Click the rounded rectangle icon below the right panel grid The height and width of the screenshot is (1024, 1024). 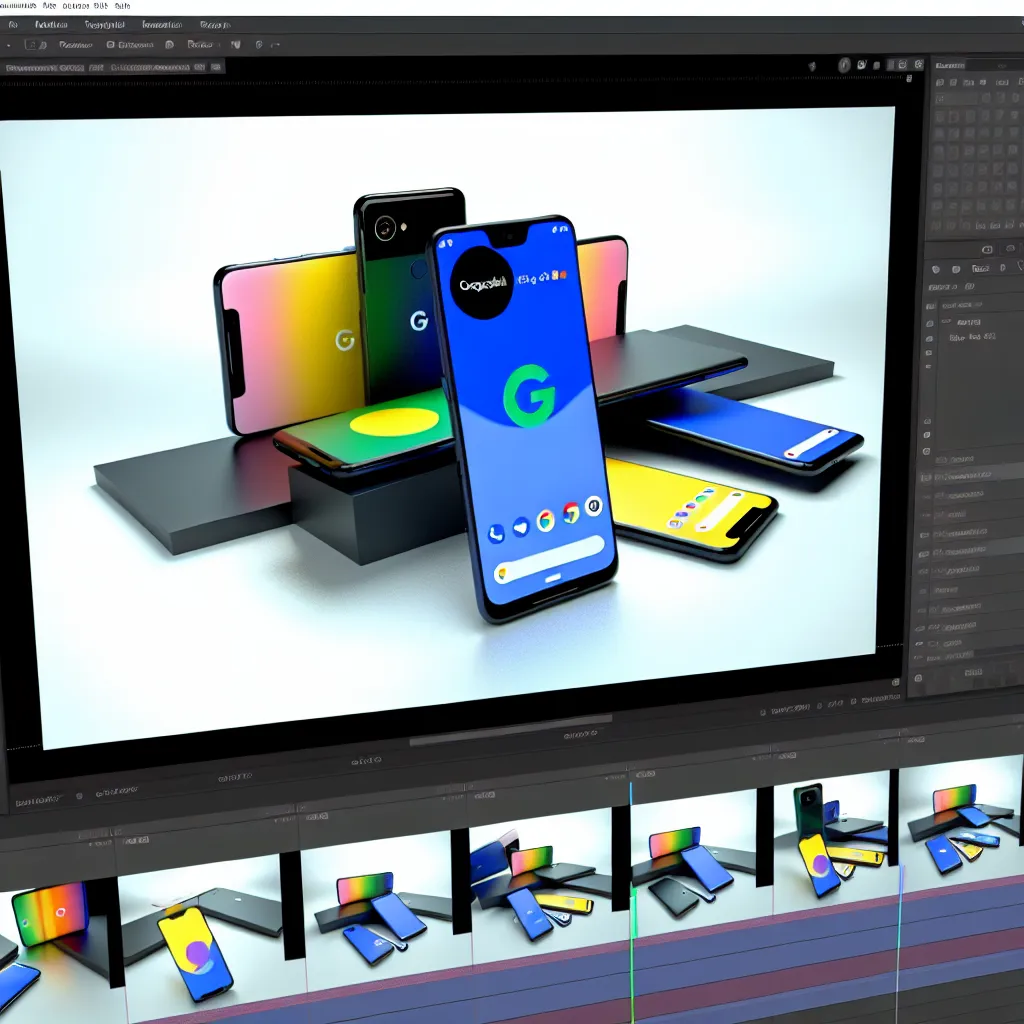[x=987, y=249]
